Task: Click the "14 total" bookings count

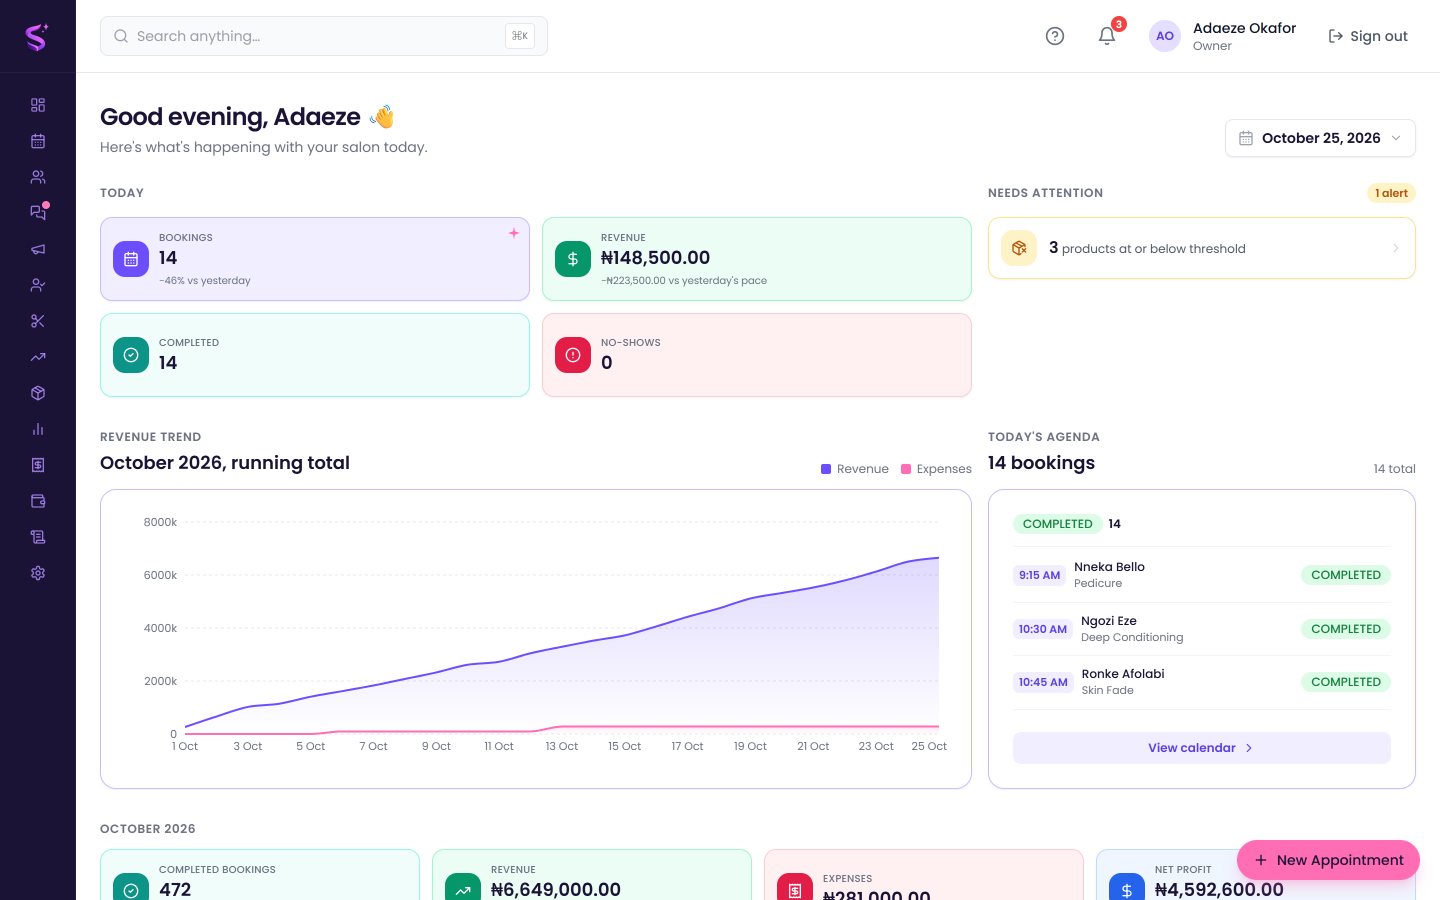Action: pos(1394,469)
